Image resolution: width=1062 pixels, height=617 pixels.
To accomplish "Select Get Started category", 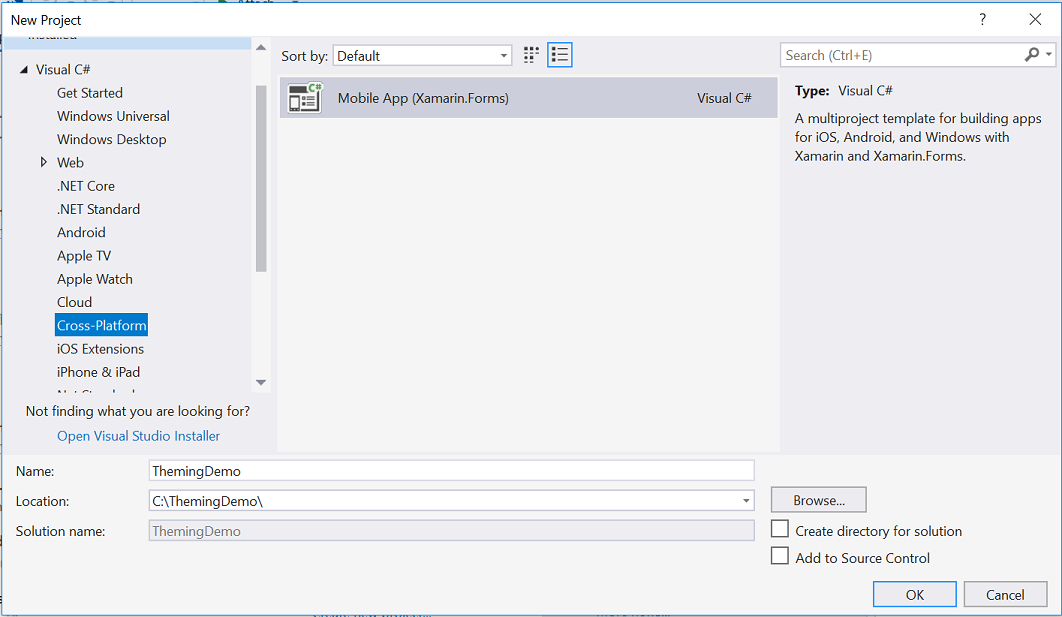I will pyautogui.click(x=90, y=93).
